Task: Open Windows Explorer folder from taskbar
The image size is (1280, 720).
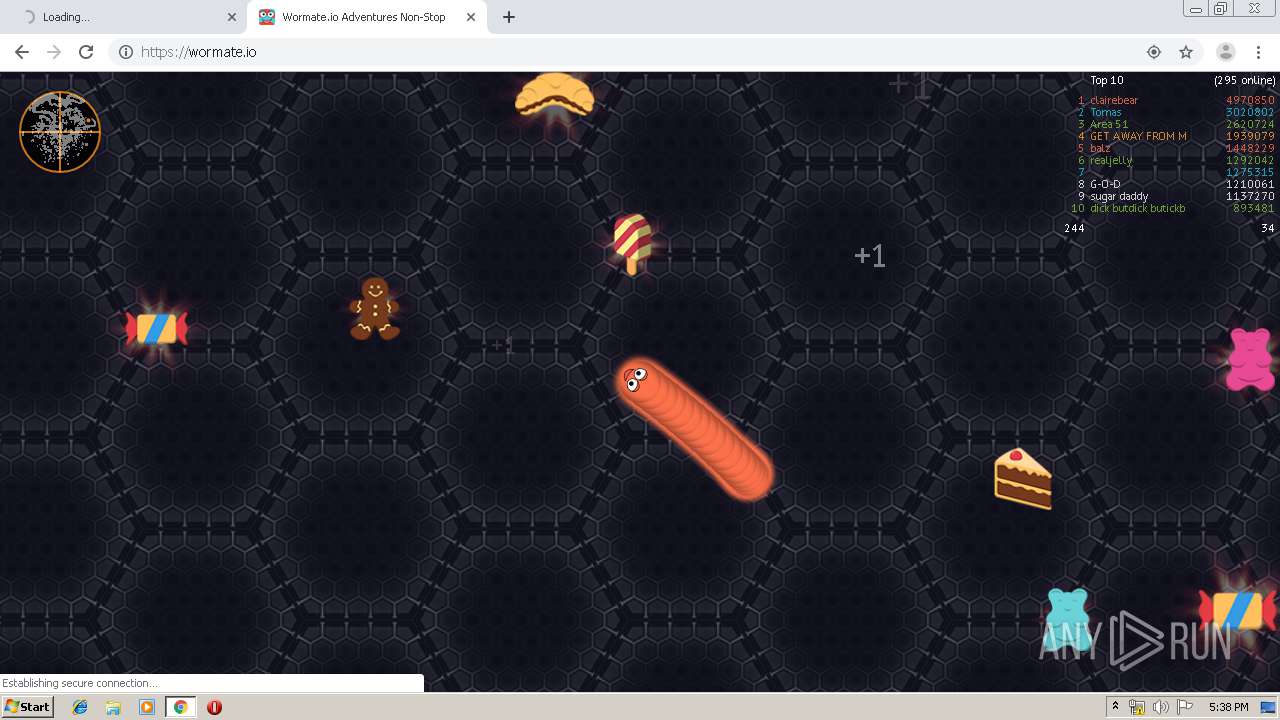Action: (113, 707)
